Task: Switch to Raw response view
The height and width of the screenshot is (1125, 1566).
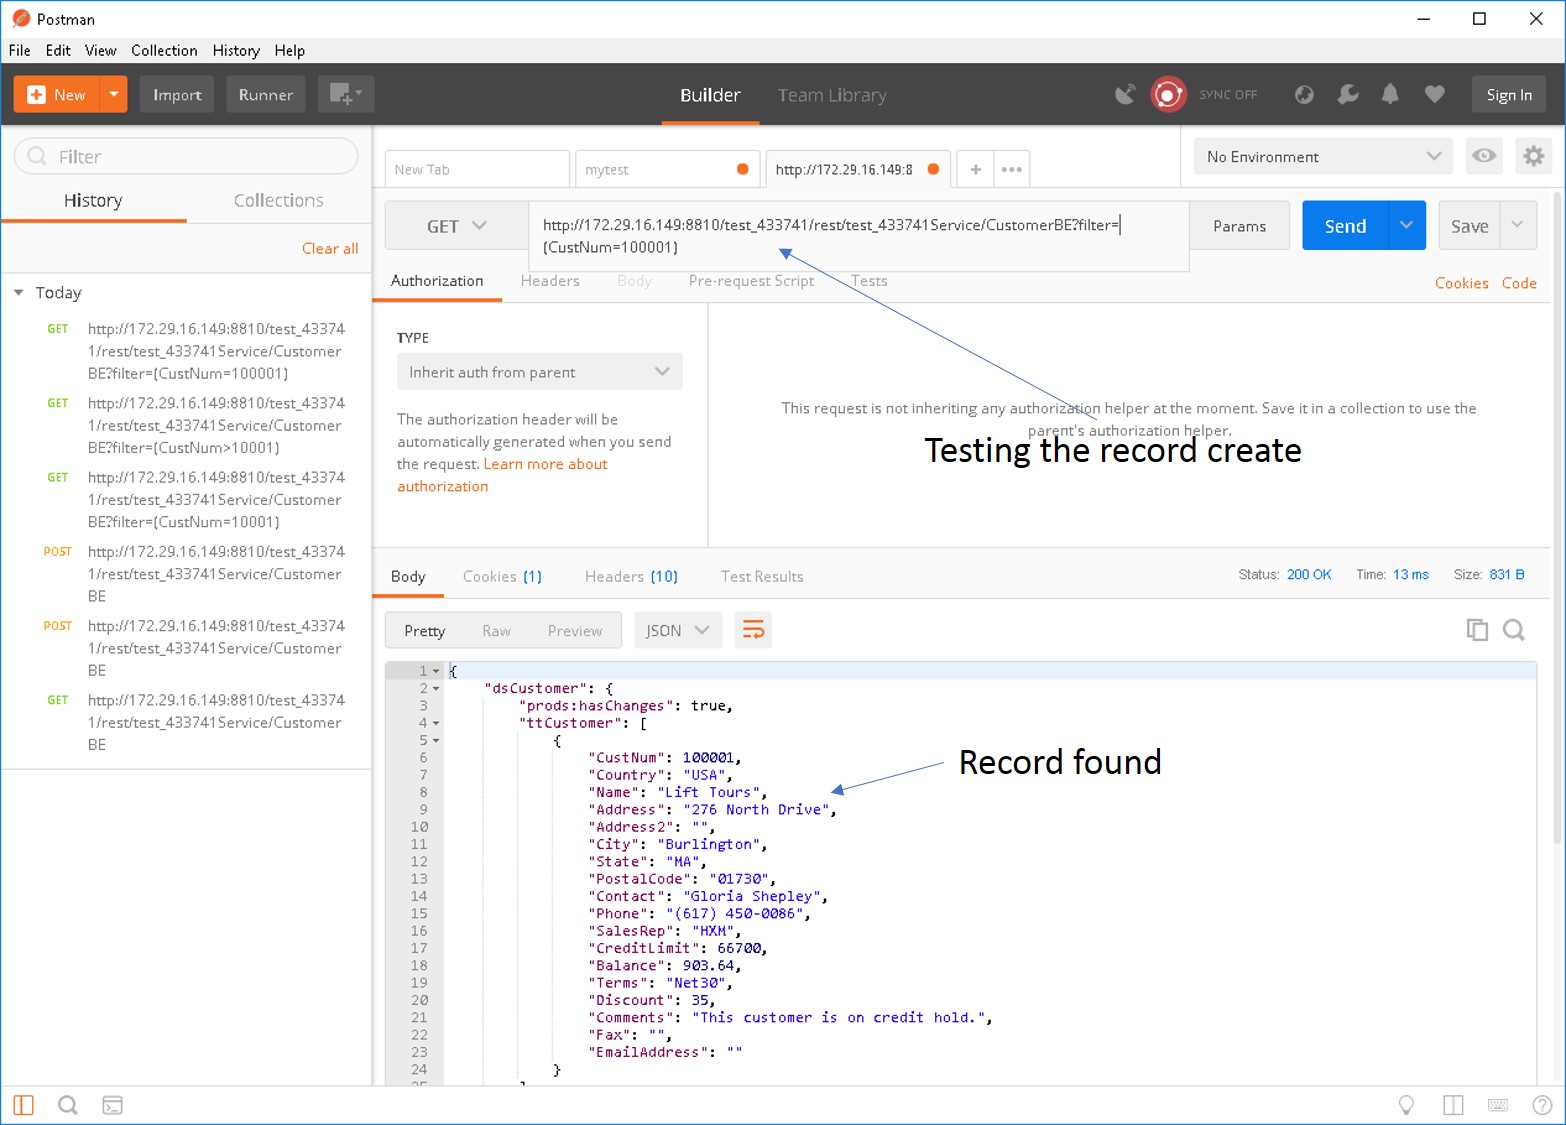Action: (496, 630)
